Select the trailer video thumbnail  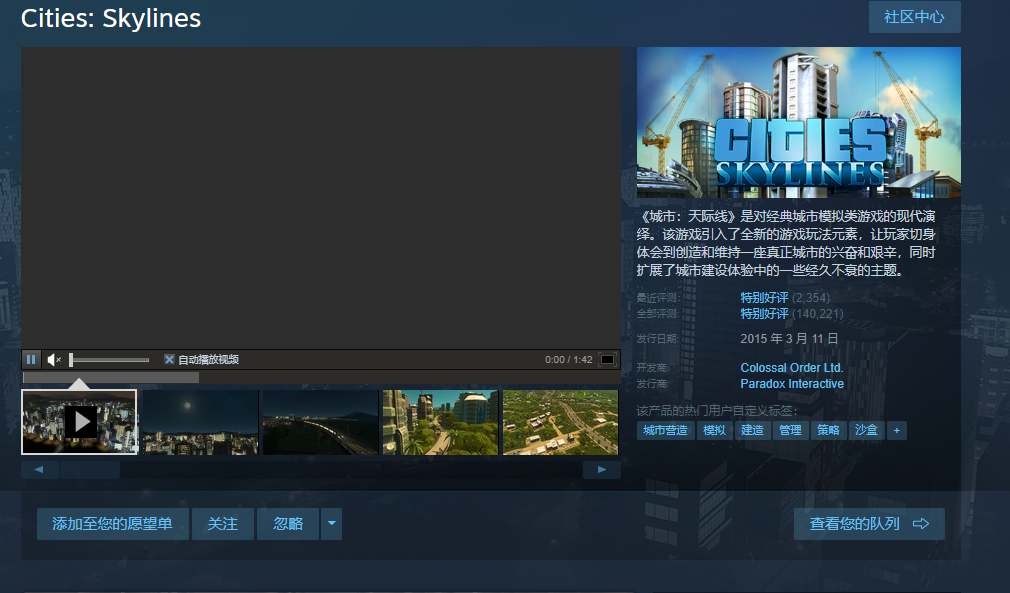[x=79, y=422]
